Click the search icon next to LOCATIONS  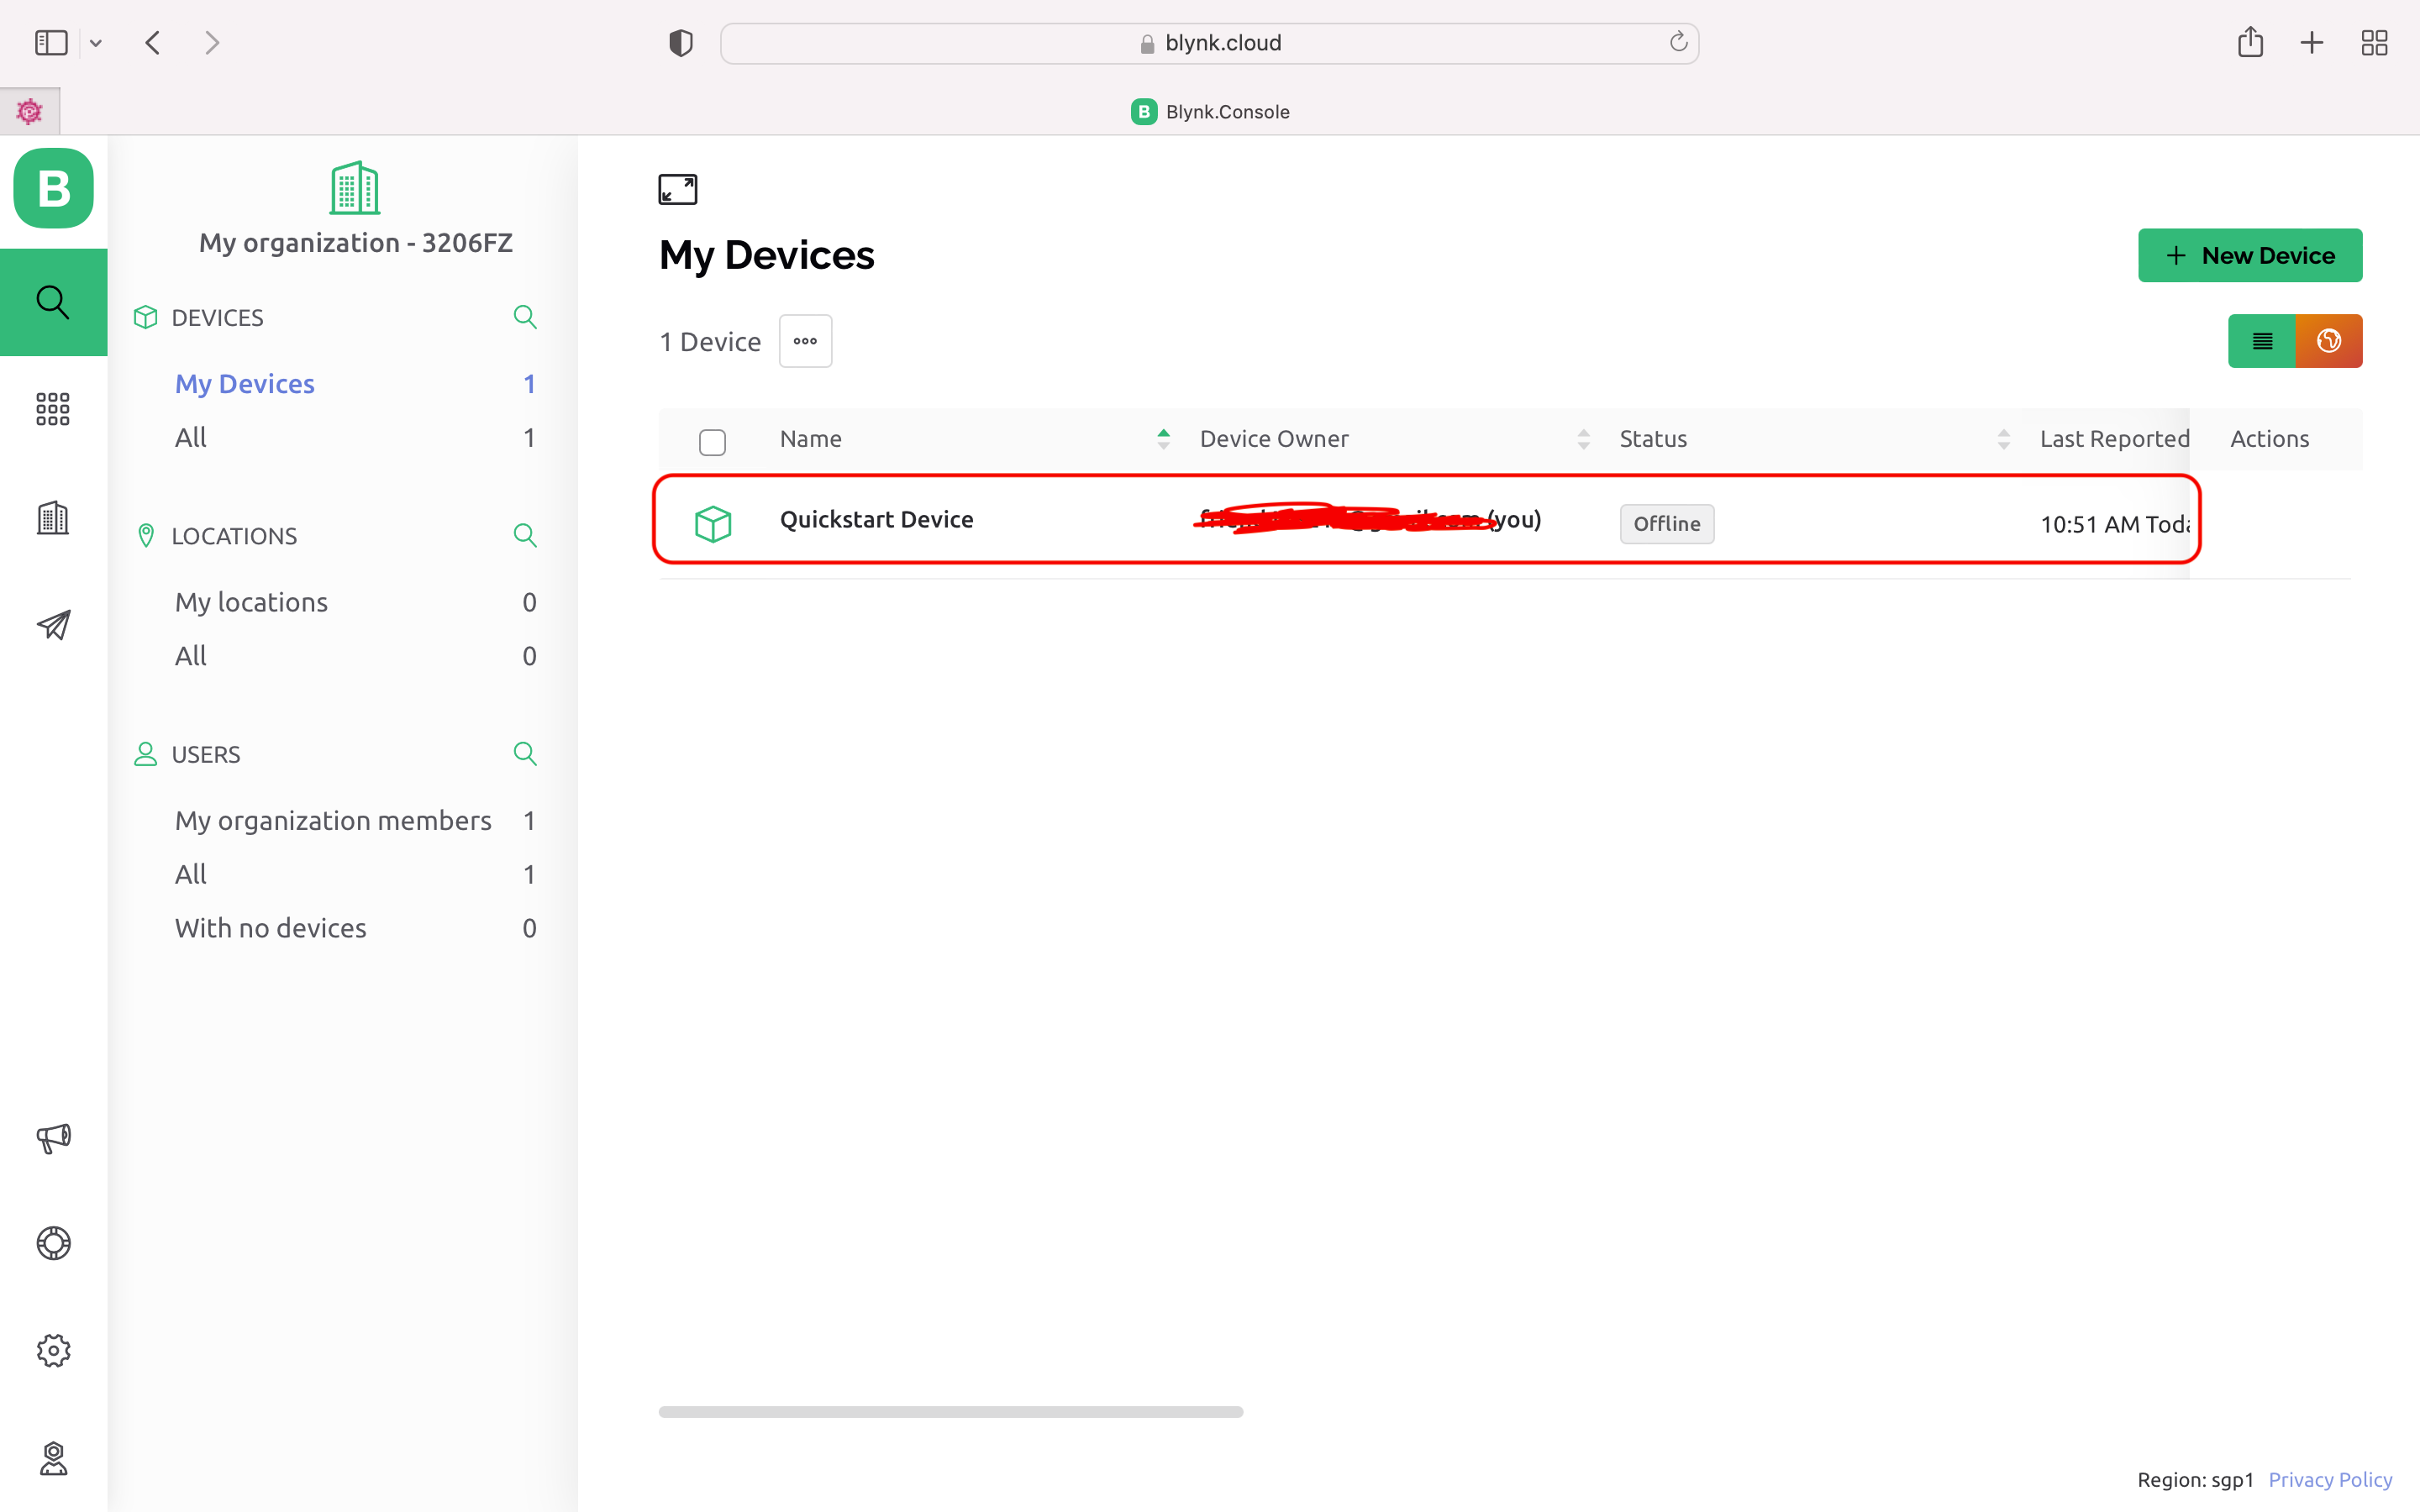525,535
